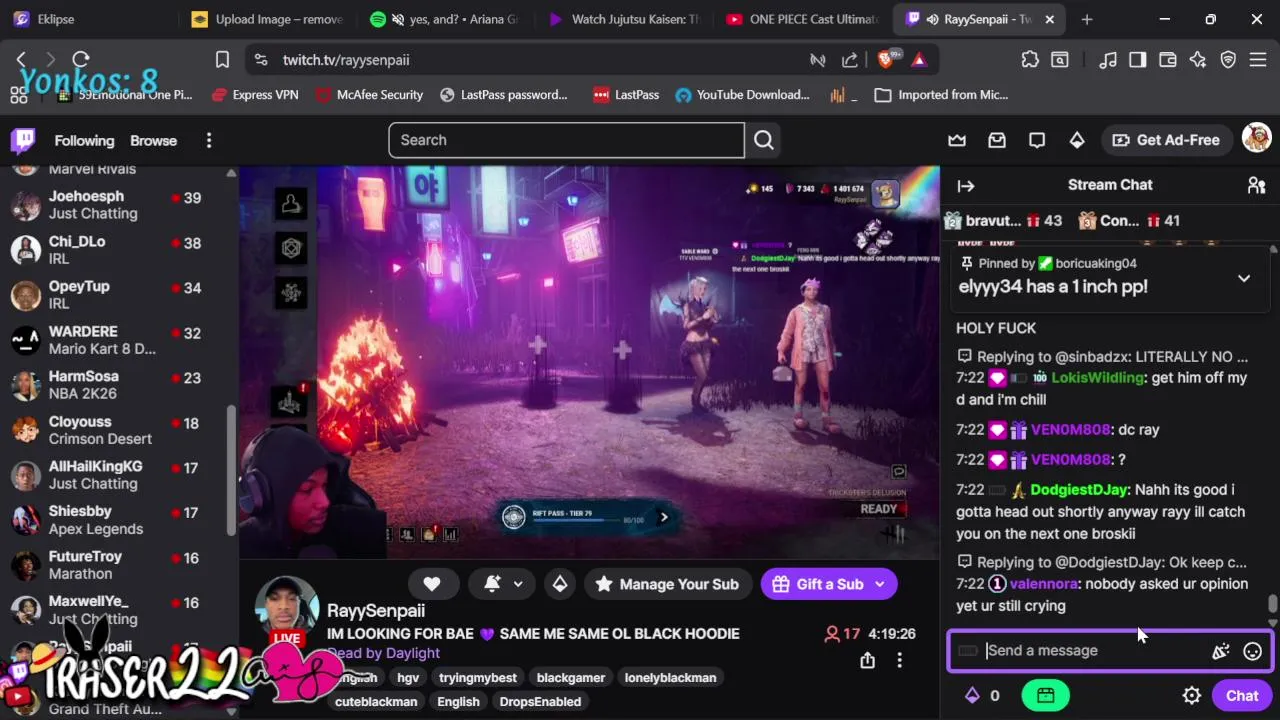Image resolution: width=1280 pixels, height=720 pixels.
Task: Click the Brave Shields lion icon
Action: tap(886, 60)
